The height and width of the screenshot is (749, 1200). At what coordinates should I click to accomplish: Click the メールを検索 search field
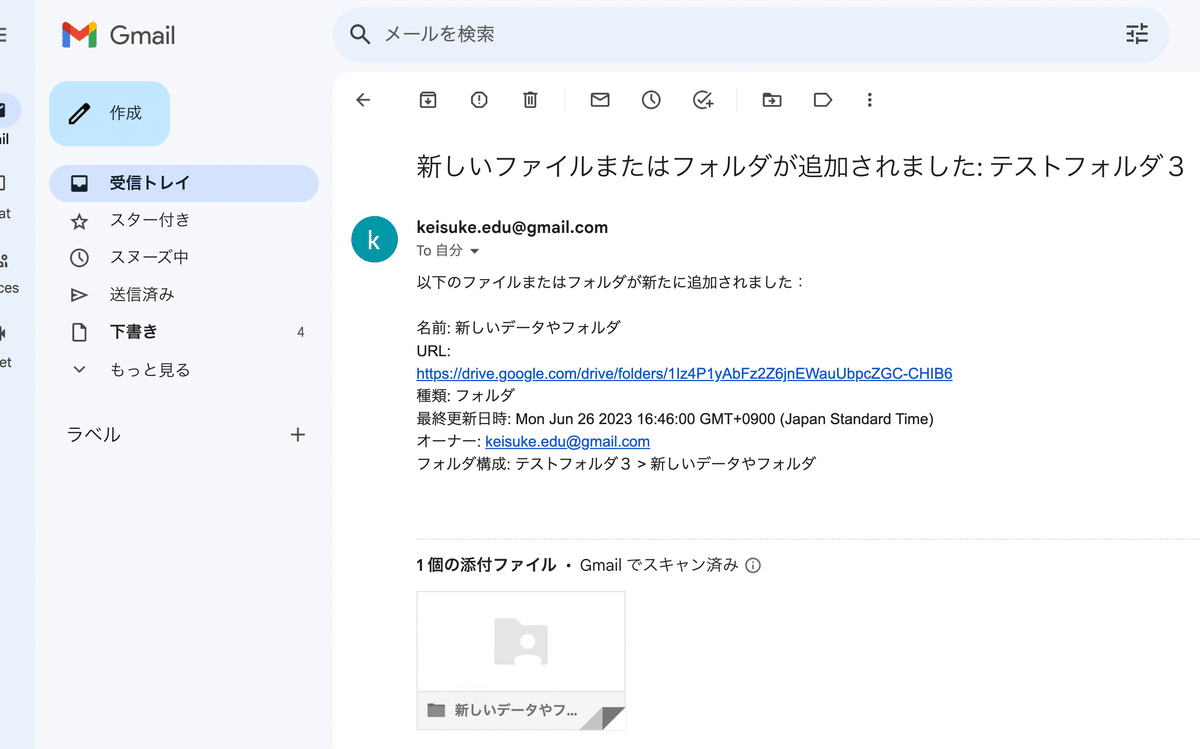pos(740,34)
